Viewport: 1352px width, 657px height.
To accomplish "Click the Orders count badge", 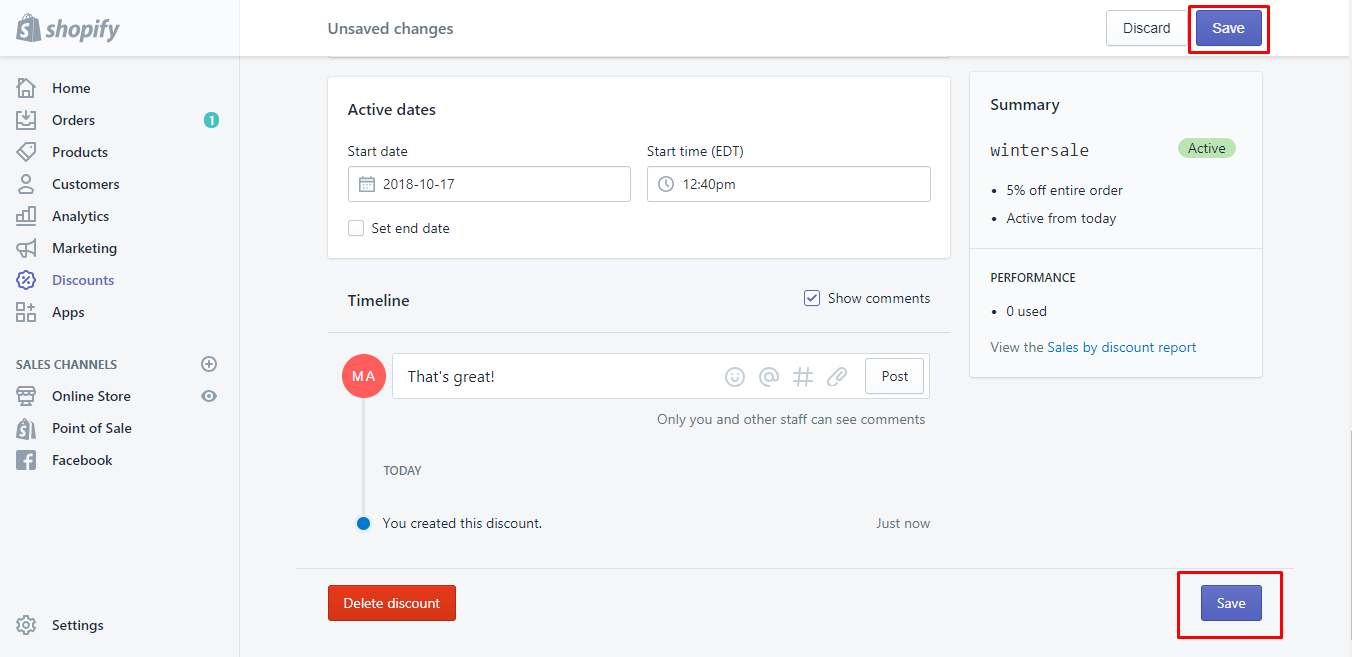I will [x=211, y=120].
